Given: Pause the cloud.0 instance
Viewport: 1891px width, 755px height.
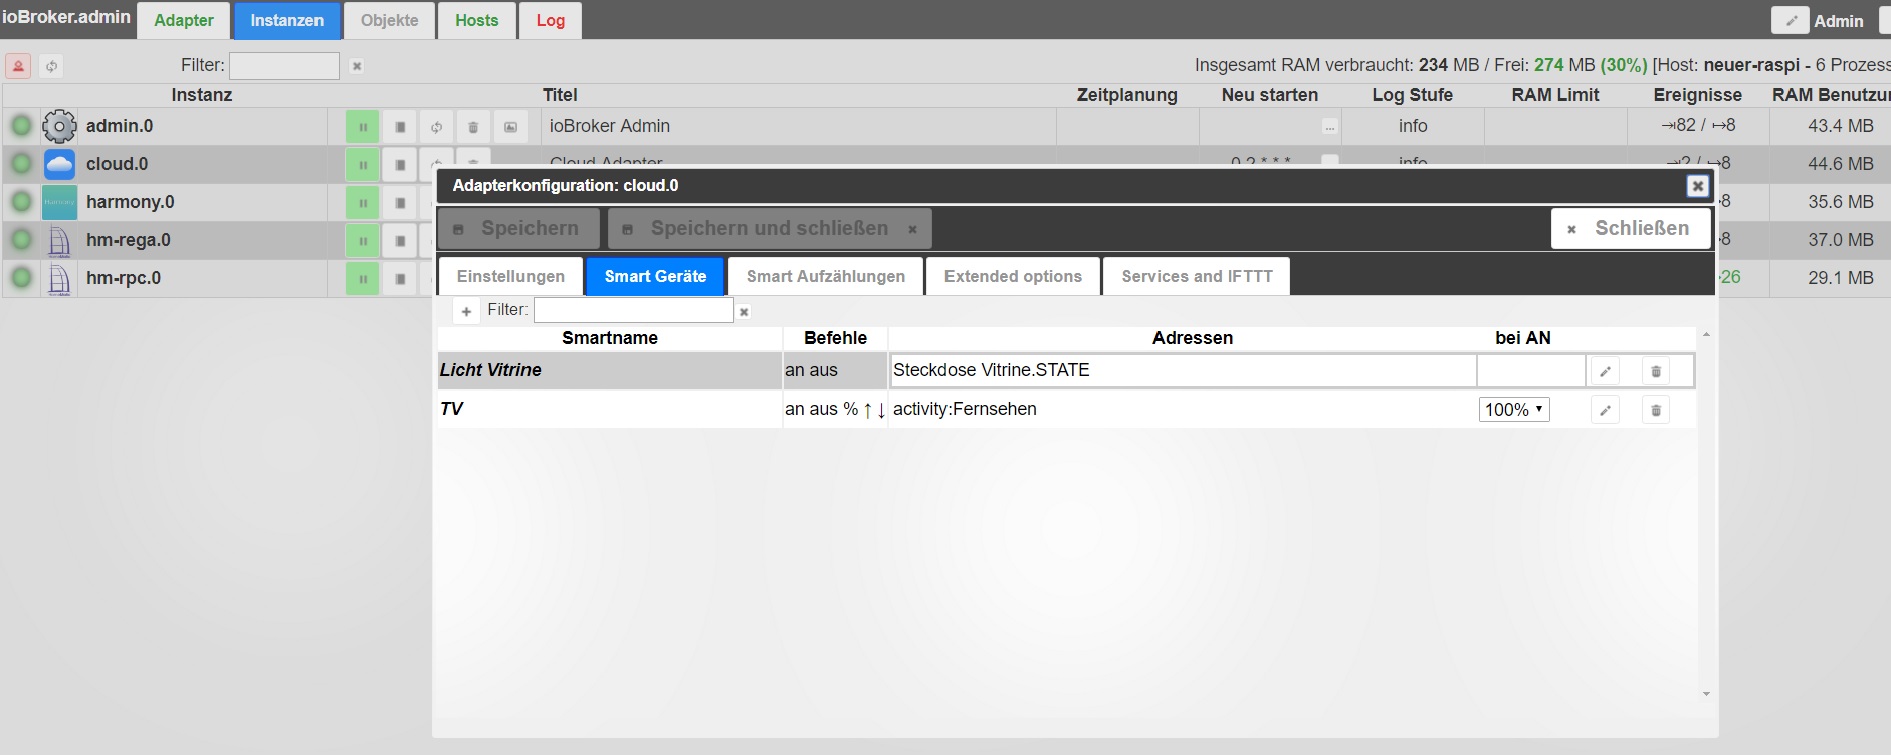Looking at the screenshot, I should click(x=362, y=165).
